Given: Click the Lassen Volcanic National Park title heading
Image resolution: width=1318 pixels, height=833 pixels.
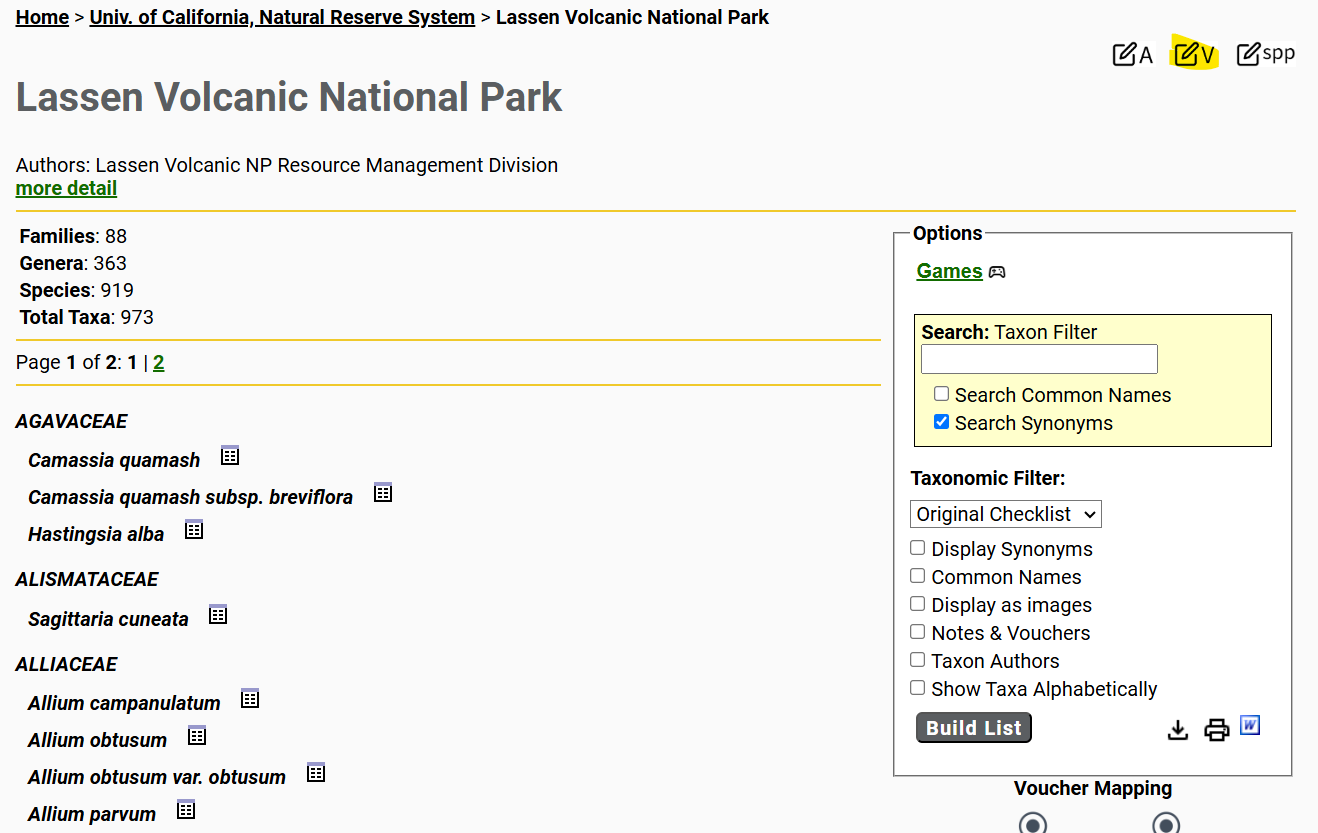Looking at the screenshot, I should 289,97.
